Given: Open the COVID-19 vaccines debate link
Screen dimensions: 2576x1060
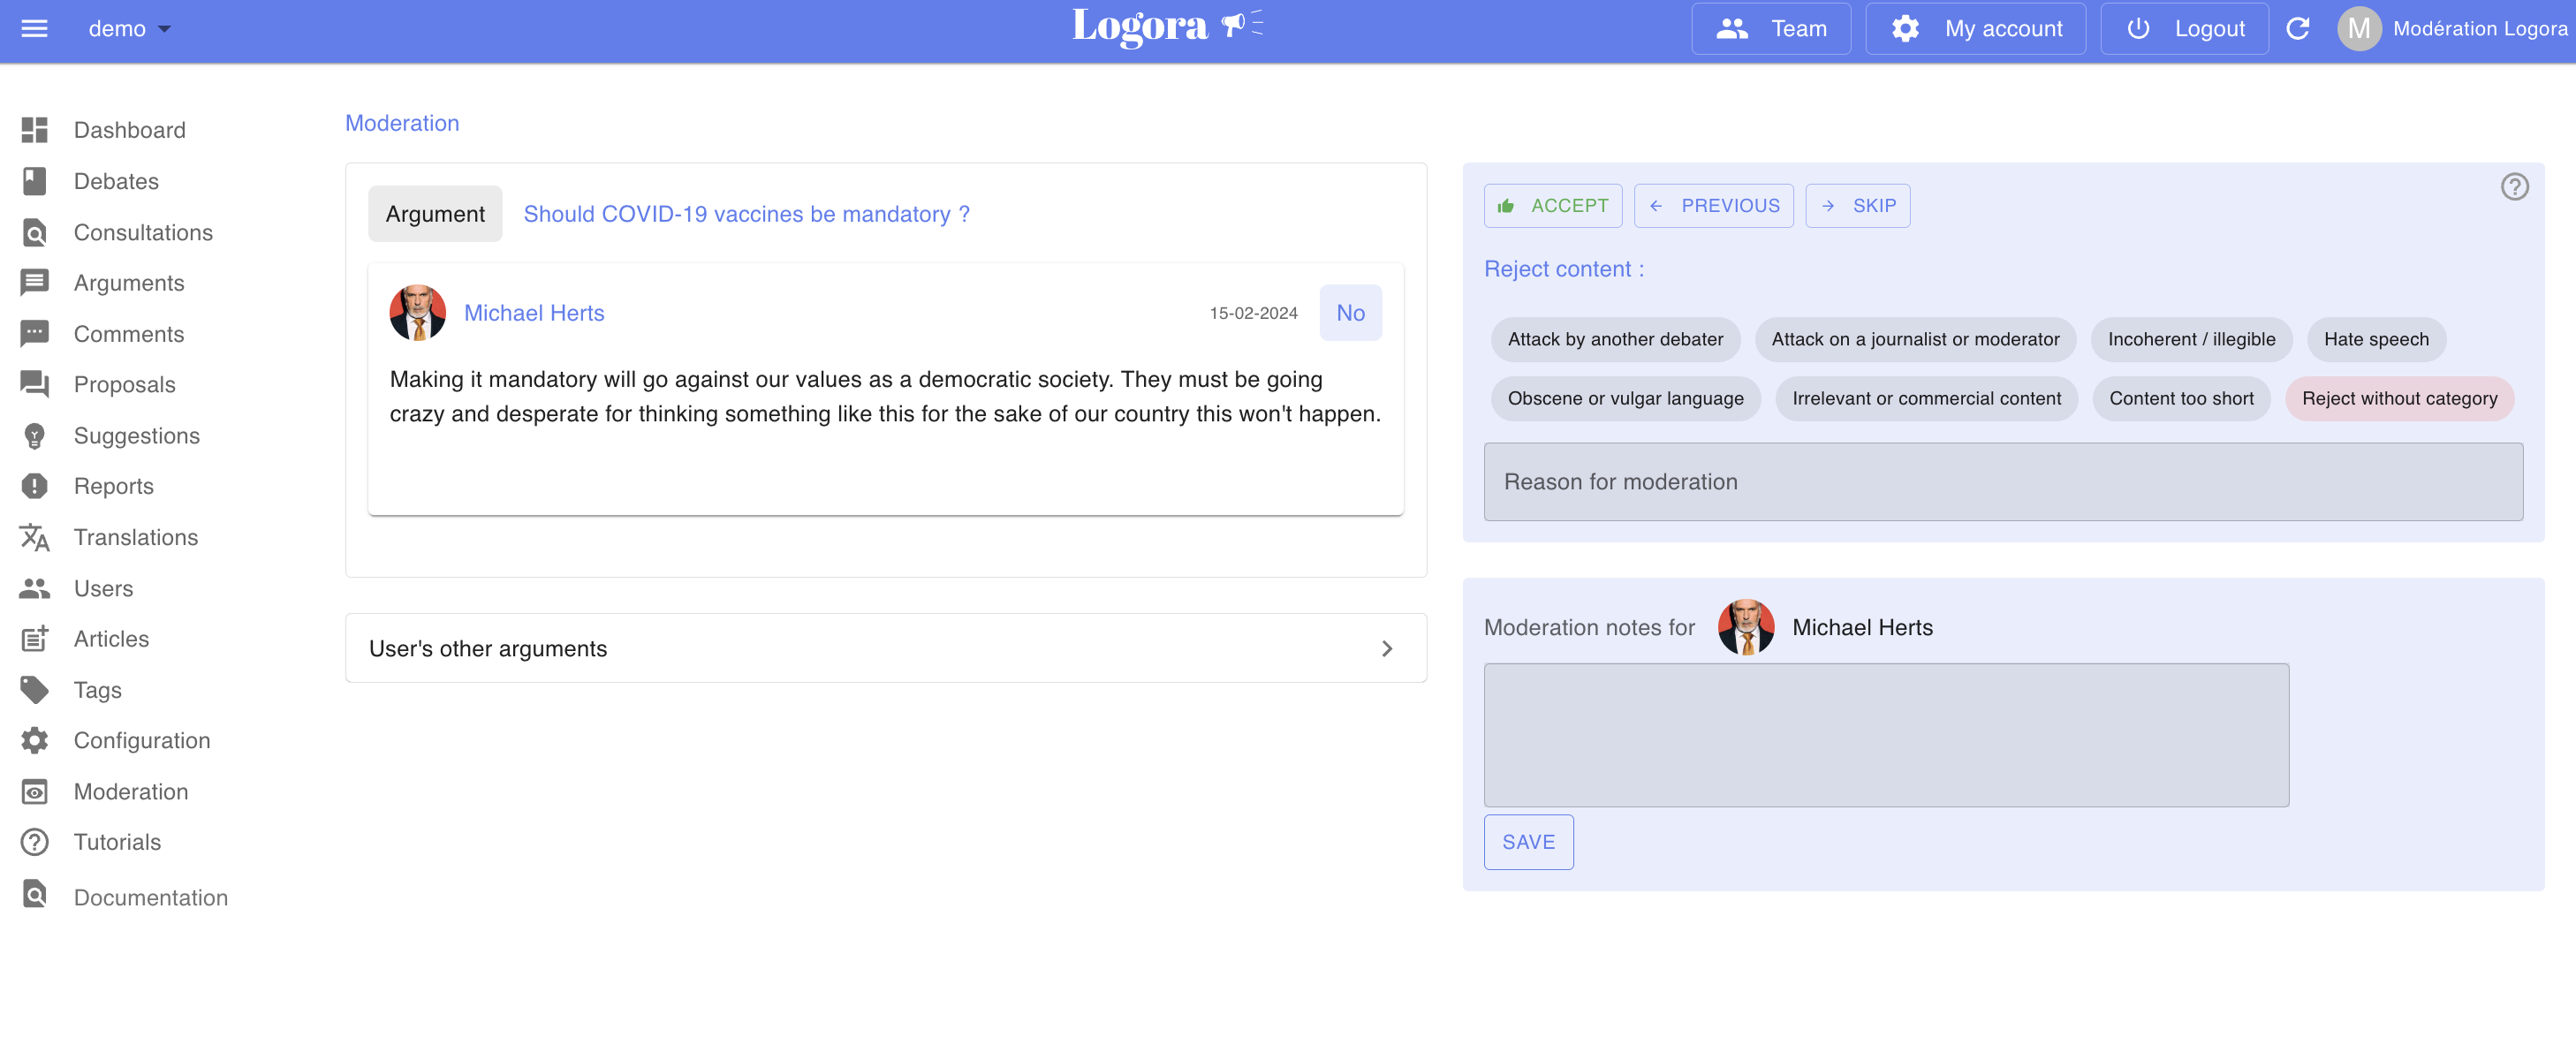Looking at the screenshot, I should tap(746, 214).
